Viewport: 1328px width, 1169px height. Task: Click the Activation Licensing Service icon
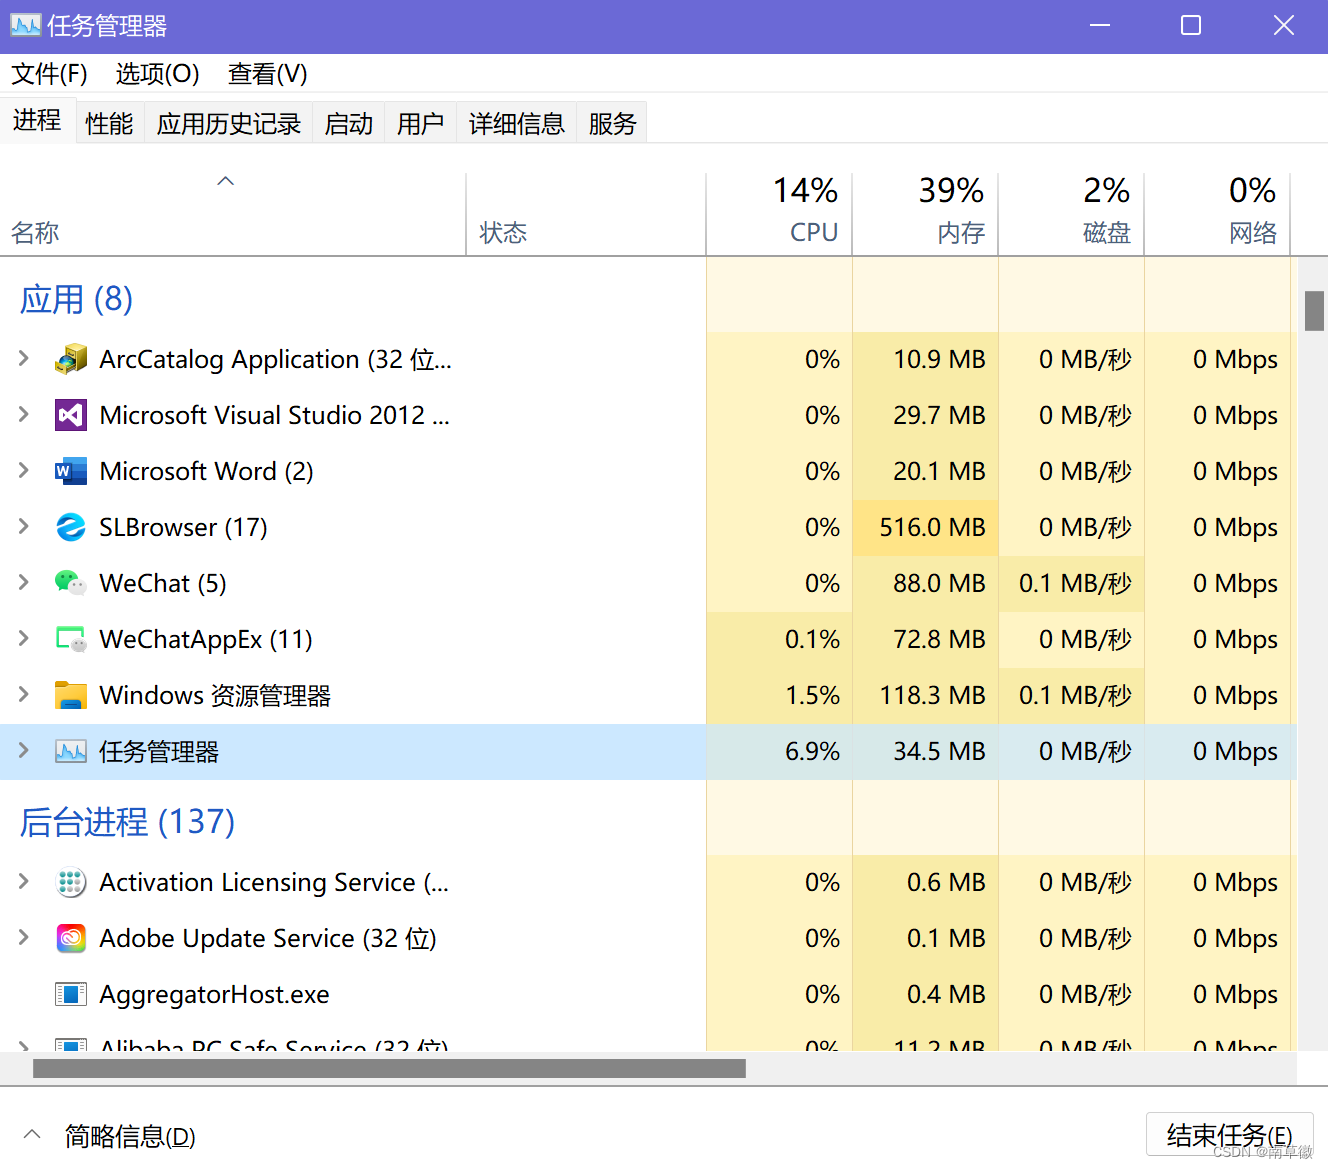[x=71, y=882]
